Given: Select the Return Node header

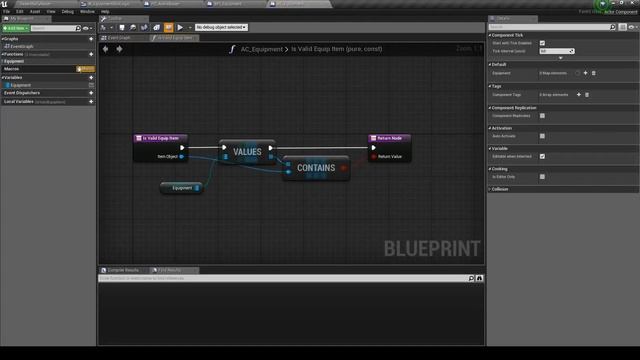Looking at the screenshot, I should coord(389,138).
